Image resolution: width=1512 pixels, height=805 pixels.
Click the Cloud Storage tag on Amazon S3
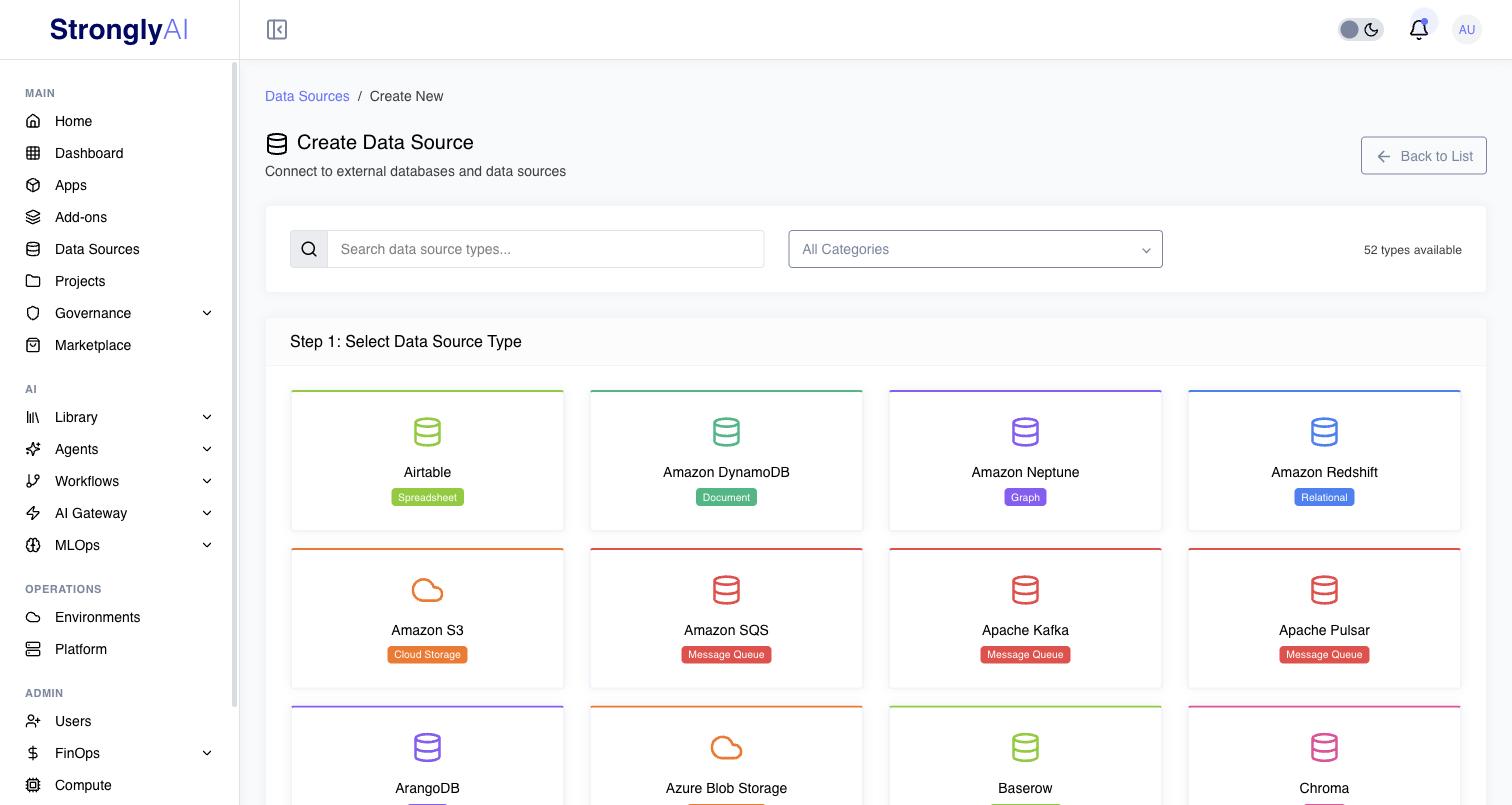point(427,655)
